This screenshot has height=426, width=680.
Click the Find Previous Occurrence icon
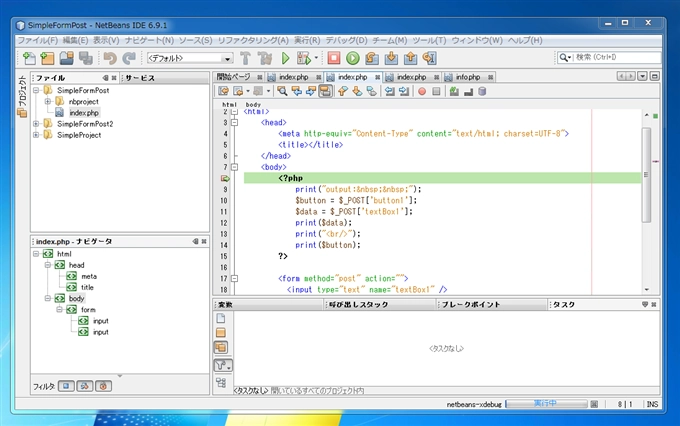(x=297, y=91)
